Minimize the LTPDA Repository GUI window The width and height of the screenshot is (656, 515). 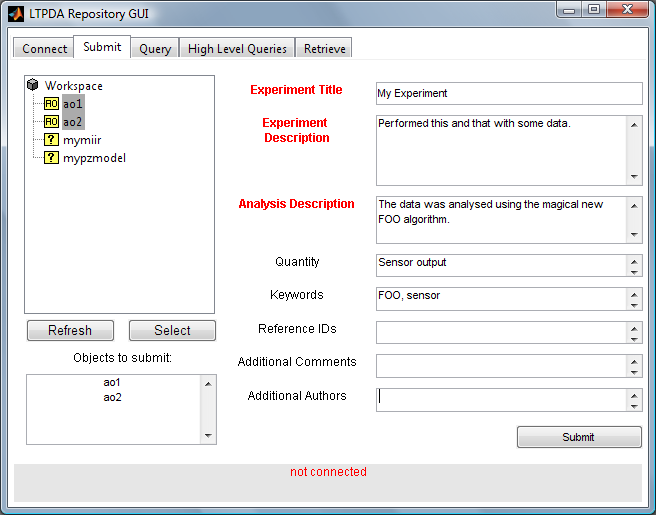click(x=569, y=10)
